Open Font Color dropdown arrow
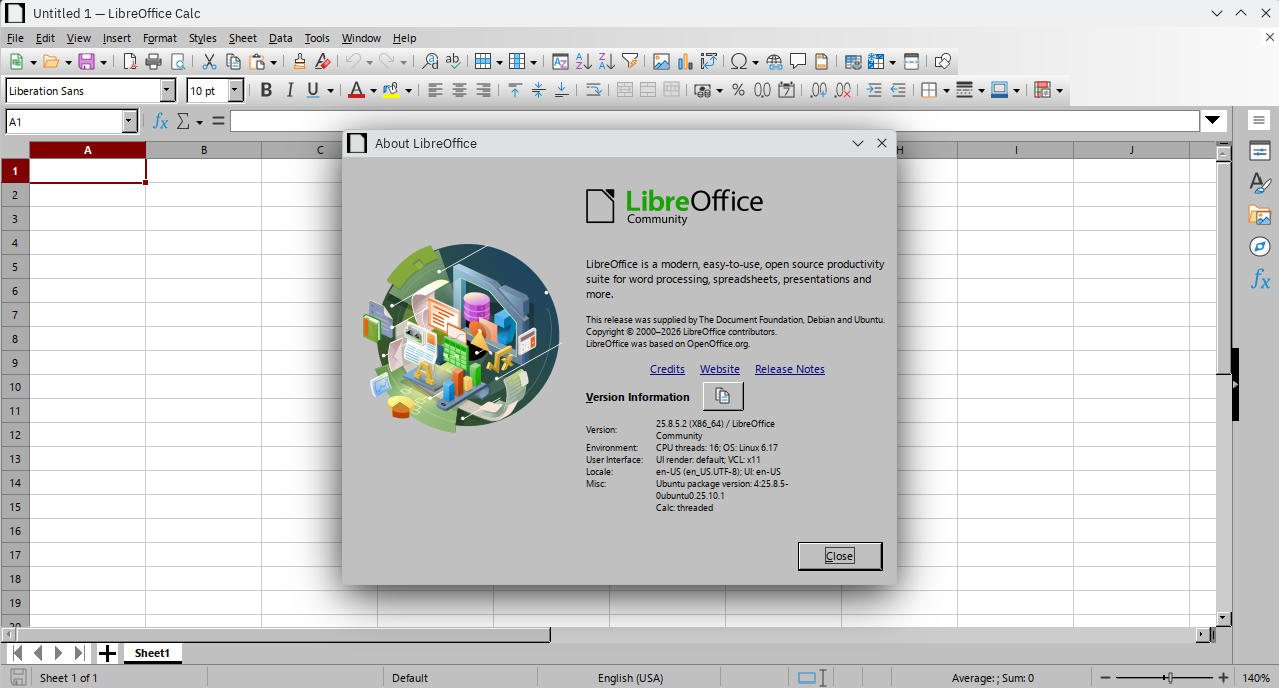This screenshot has height=688, width=1279. (x=373, y=90)
